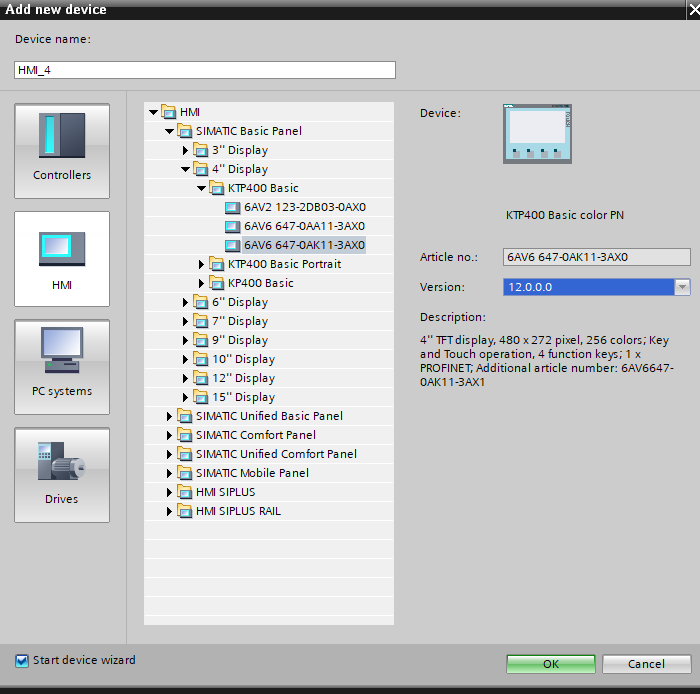Screen dimensions: 700x694
Task: Select the SIMATIC Unified Comfort Panel row
Action: tap(269, 454)
